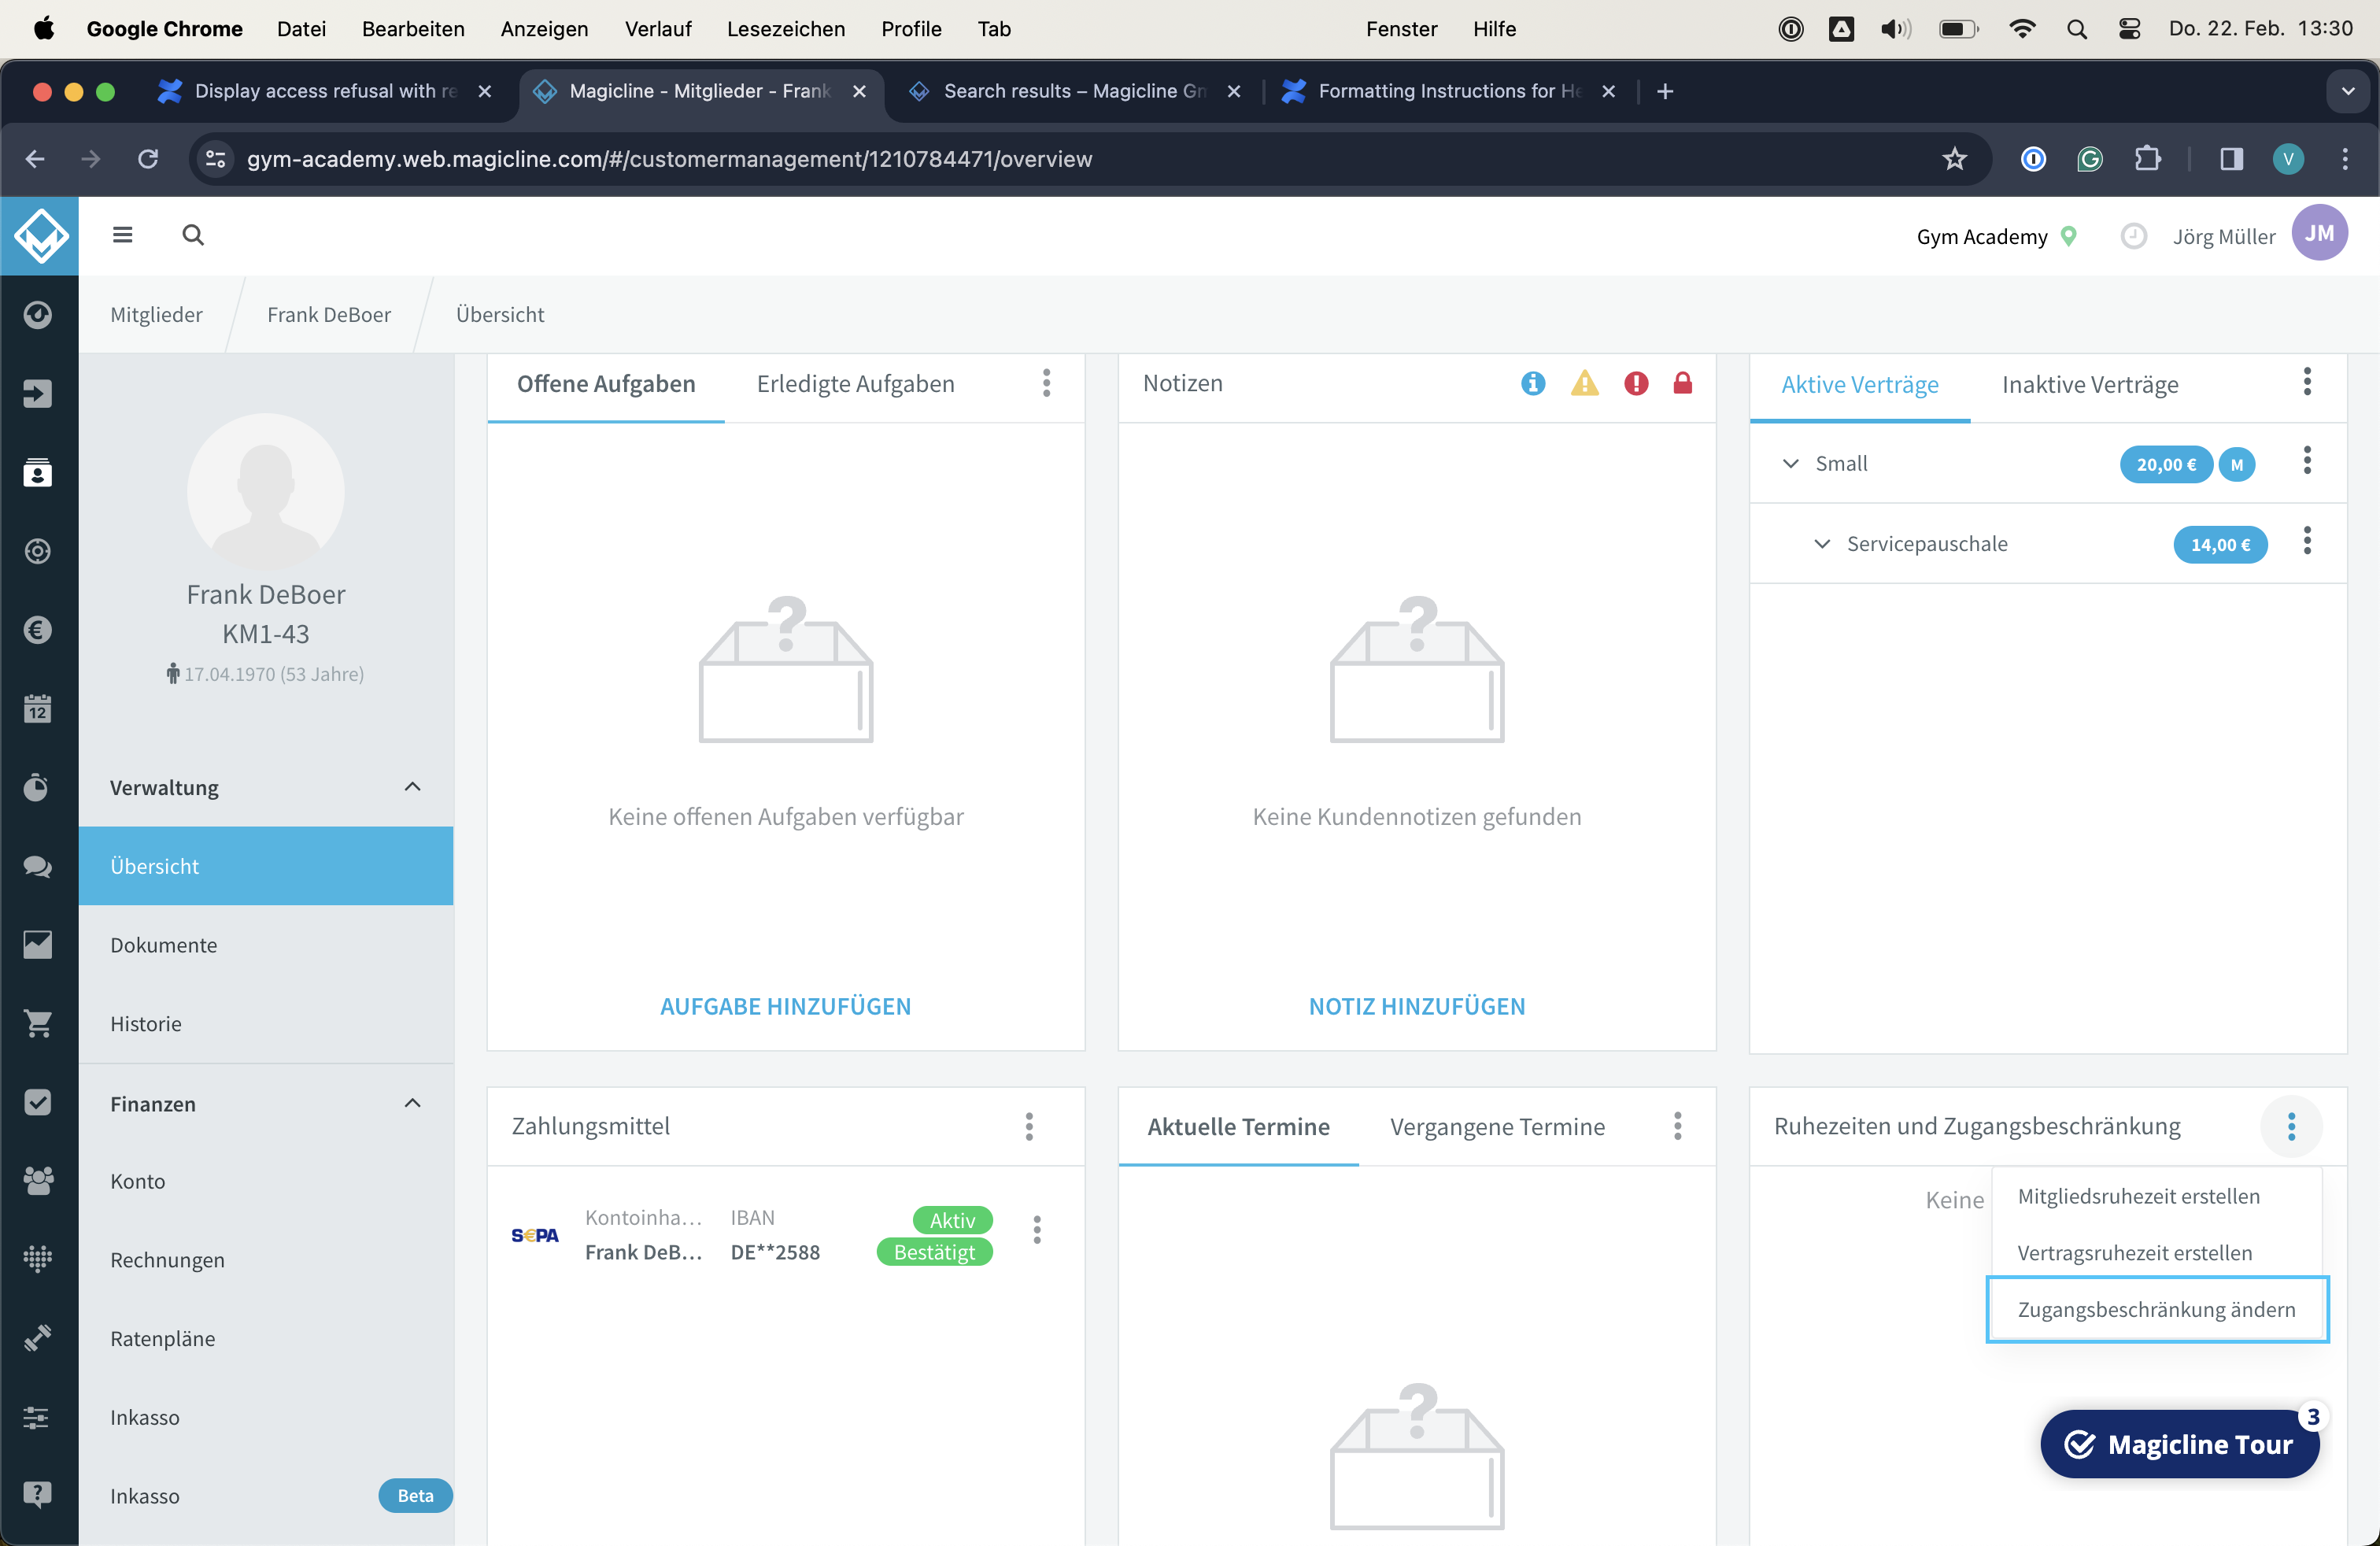Filter notes by yellow warning triangle
2380x1546 pixels.
coord(1584,383)
